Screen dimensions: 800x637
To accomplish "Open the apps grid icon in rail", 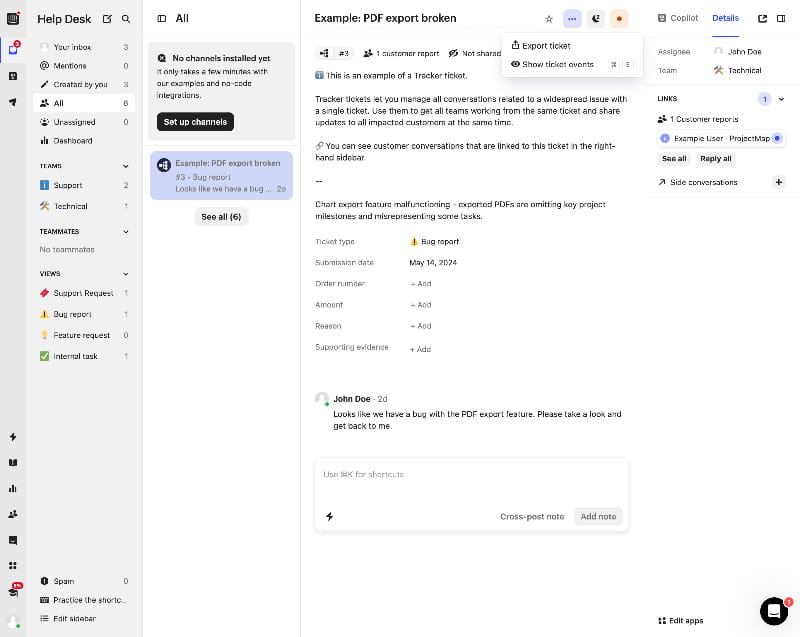I will [13, 565].
